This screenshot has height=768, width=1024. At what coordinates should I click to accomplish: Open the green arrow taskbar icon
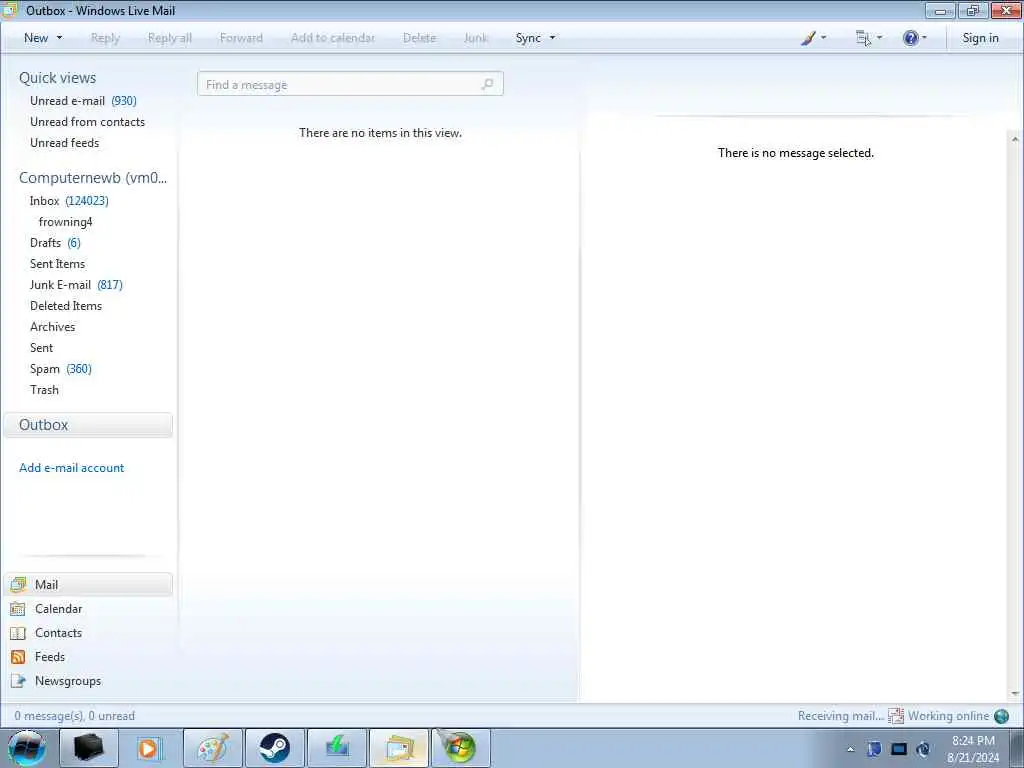(336, 748)
